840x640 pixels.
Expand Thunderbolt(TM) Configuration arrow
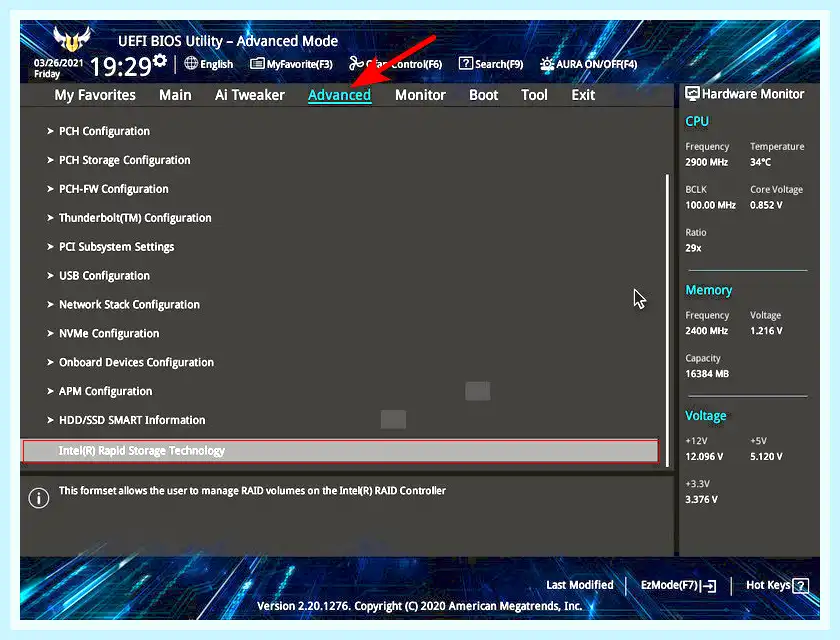pyautogui.click(x=50, y=218)
